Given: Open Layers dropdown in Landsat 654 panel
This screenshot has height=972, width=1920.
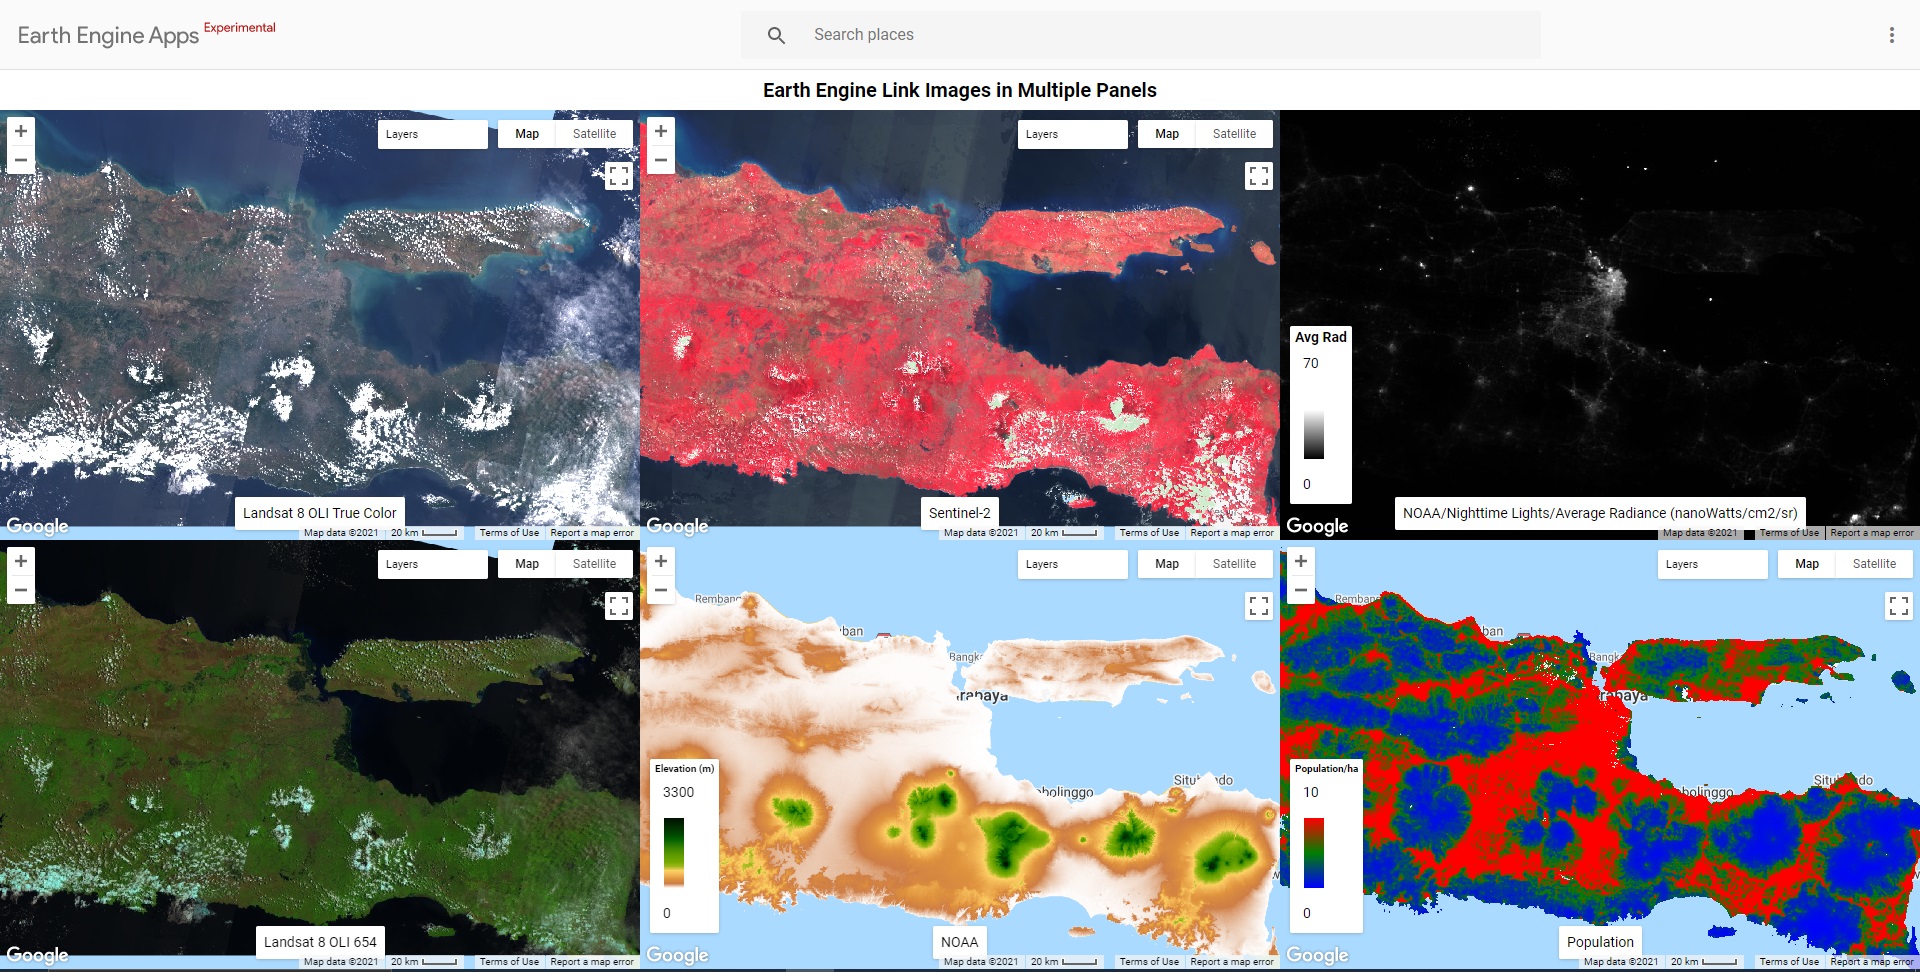Looking at the screenshot, I should click(432, 564).
